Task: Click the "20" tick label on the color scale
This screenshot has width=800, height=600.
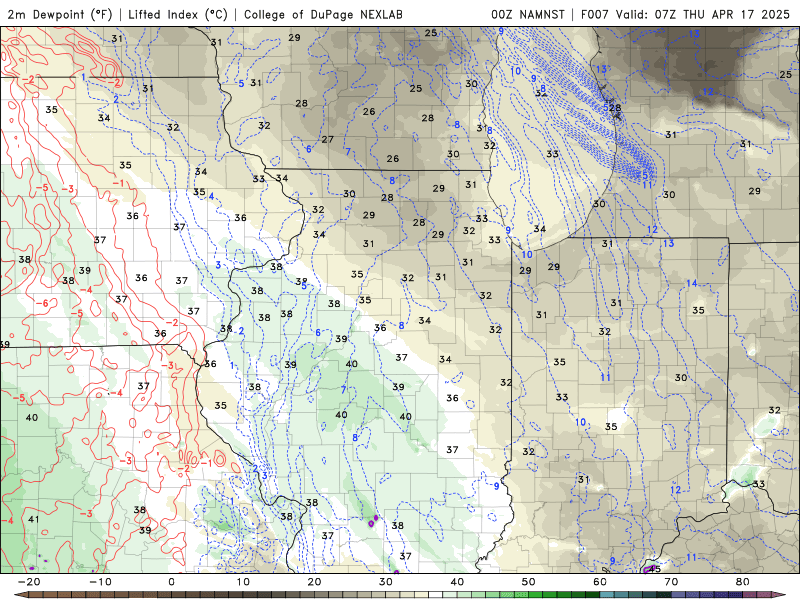Action: 314,582
